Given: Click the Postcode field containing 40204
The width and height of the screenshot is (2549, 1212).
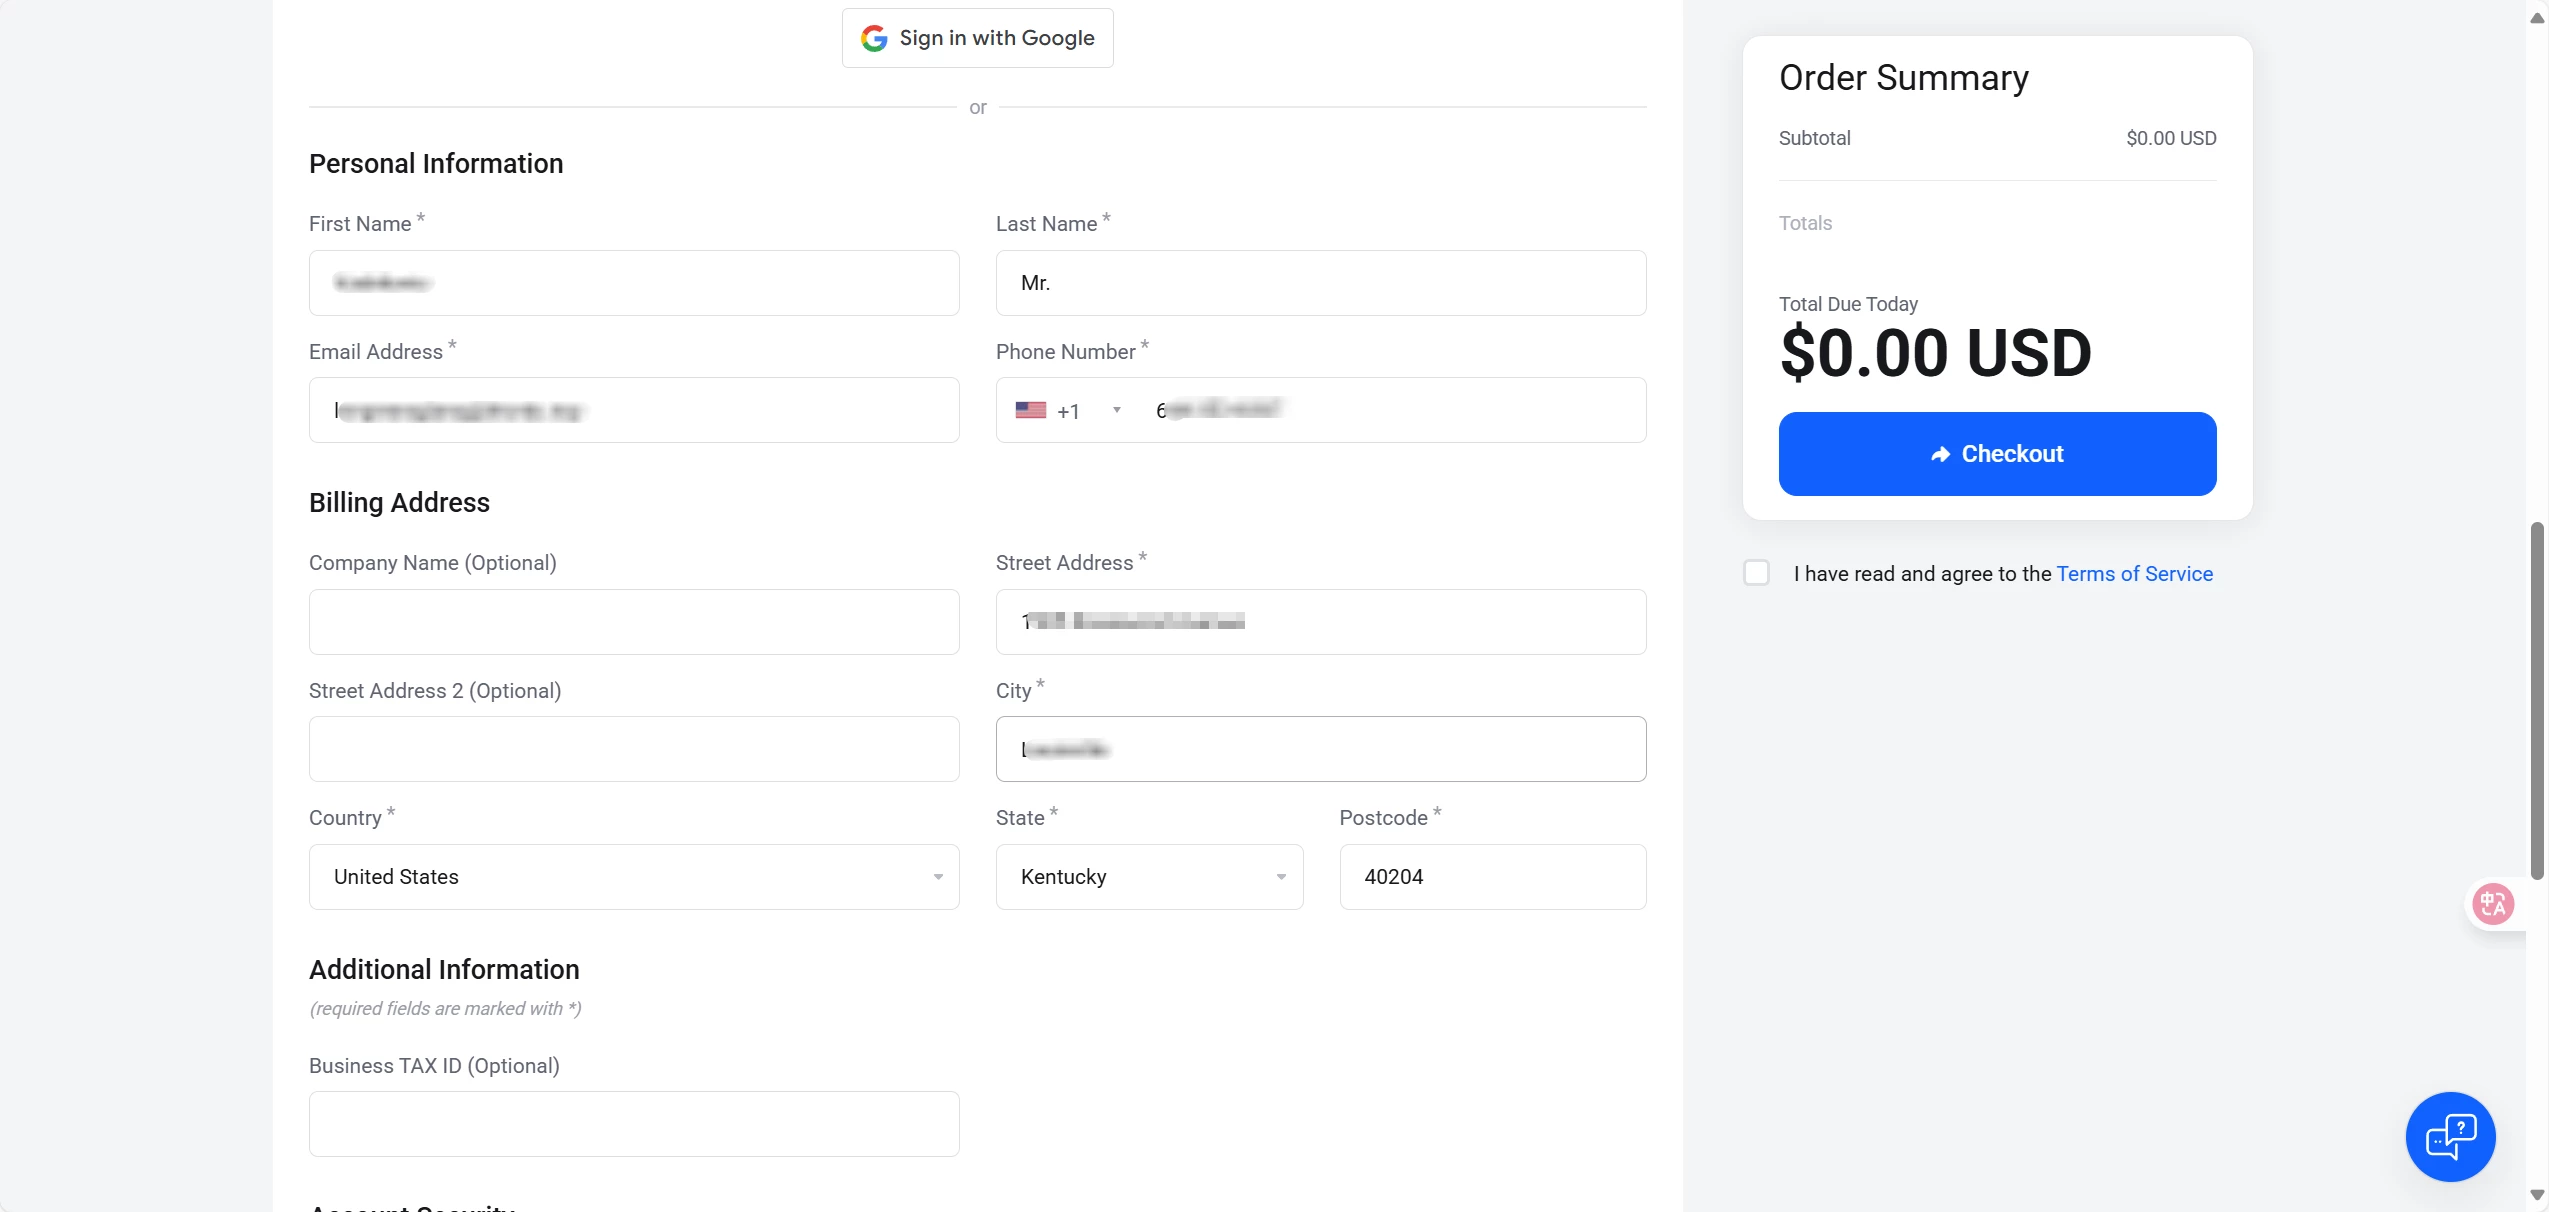Looking at the screenshot, I should pos(1492,877).
